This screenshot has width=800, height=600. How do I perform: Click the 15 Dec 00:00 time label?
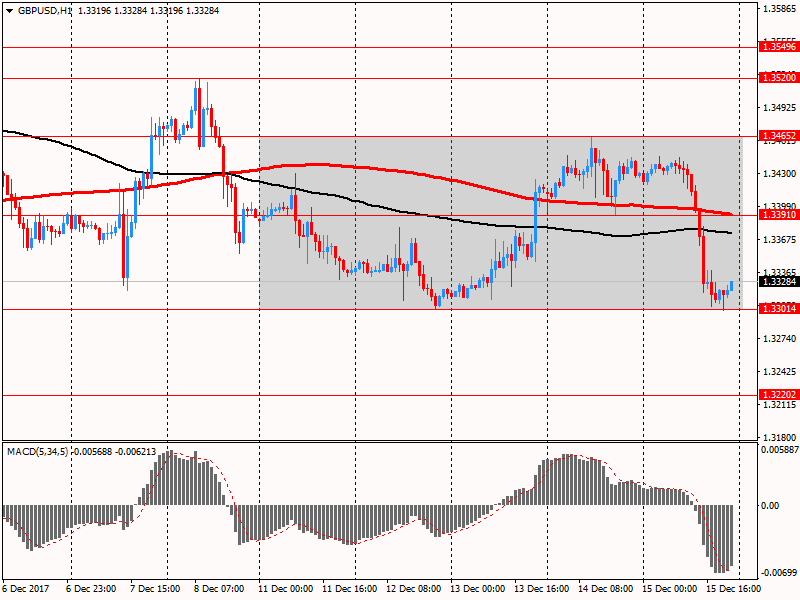click(669, 589)
